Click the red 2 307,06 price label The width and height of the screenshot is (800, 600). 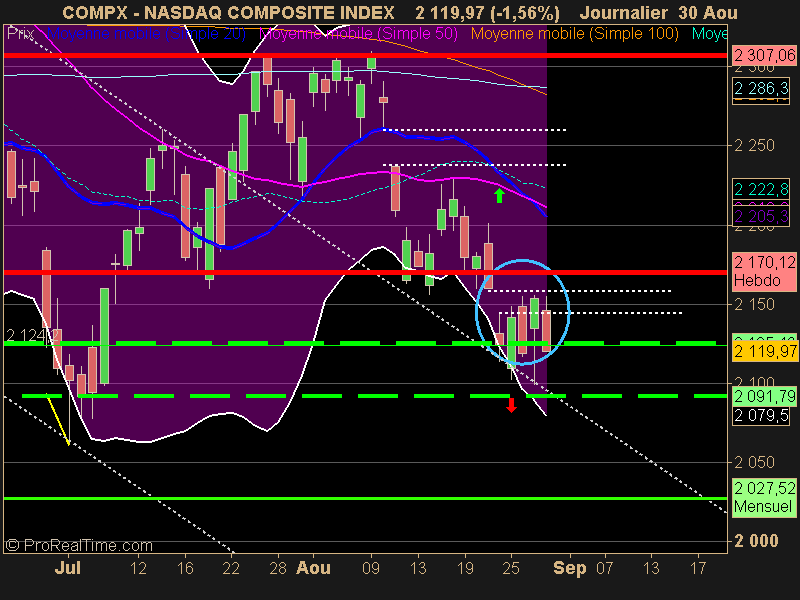(x=764, y=55)
